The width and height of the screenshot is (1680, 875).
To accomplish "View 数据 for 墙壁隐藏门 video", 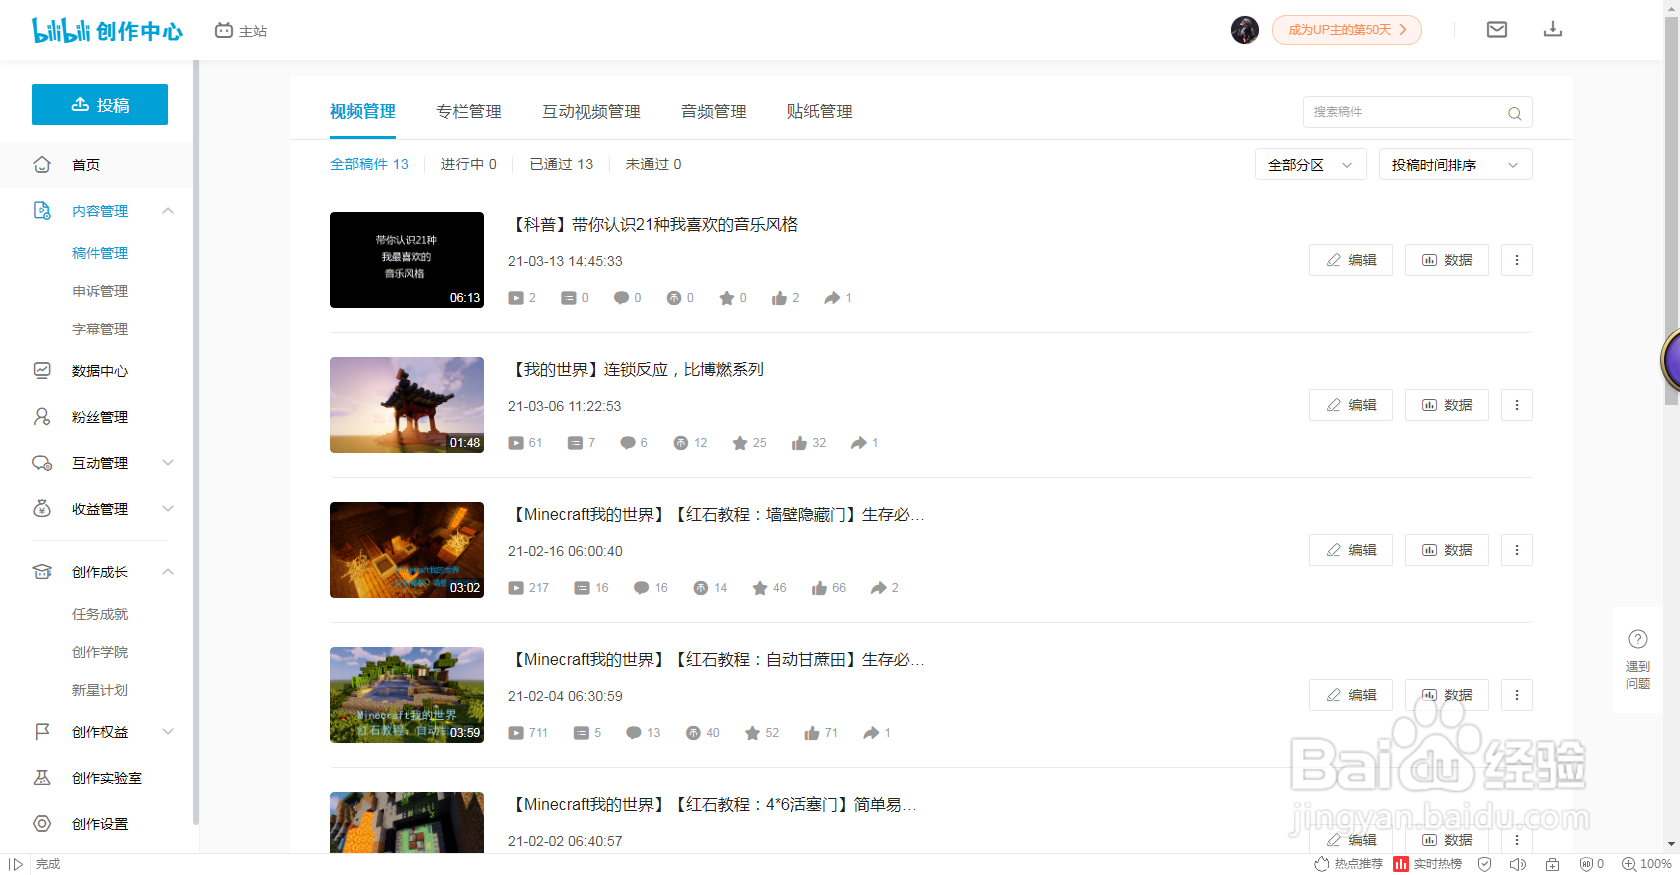I will pos(1447,550).
